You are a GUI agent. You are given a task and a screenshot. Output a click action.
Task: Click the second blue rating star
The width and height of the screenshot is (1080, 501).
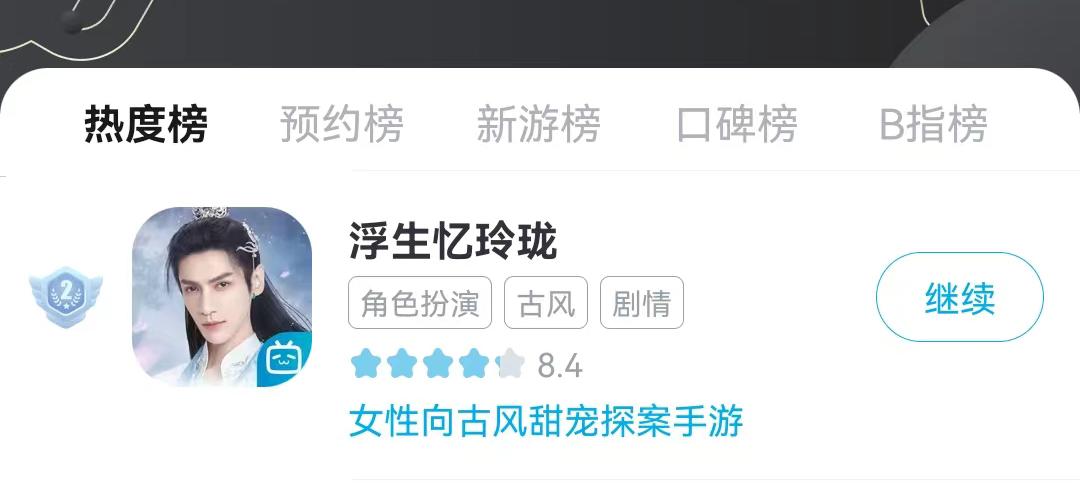[402, 364]
